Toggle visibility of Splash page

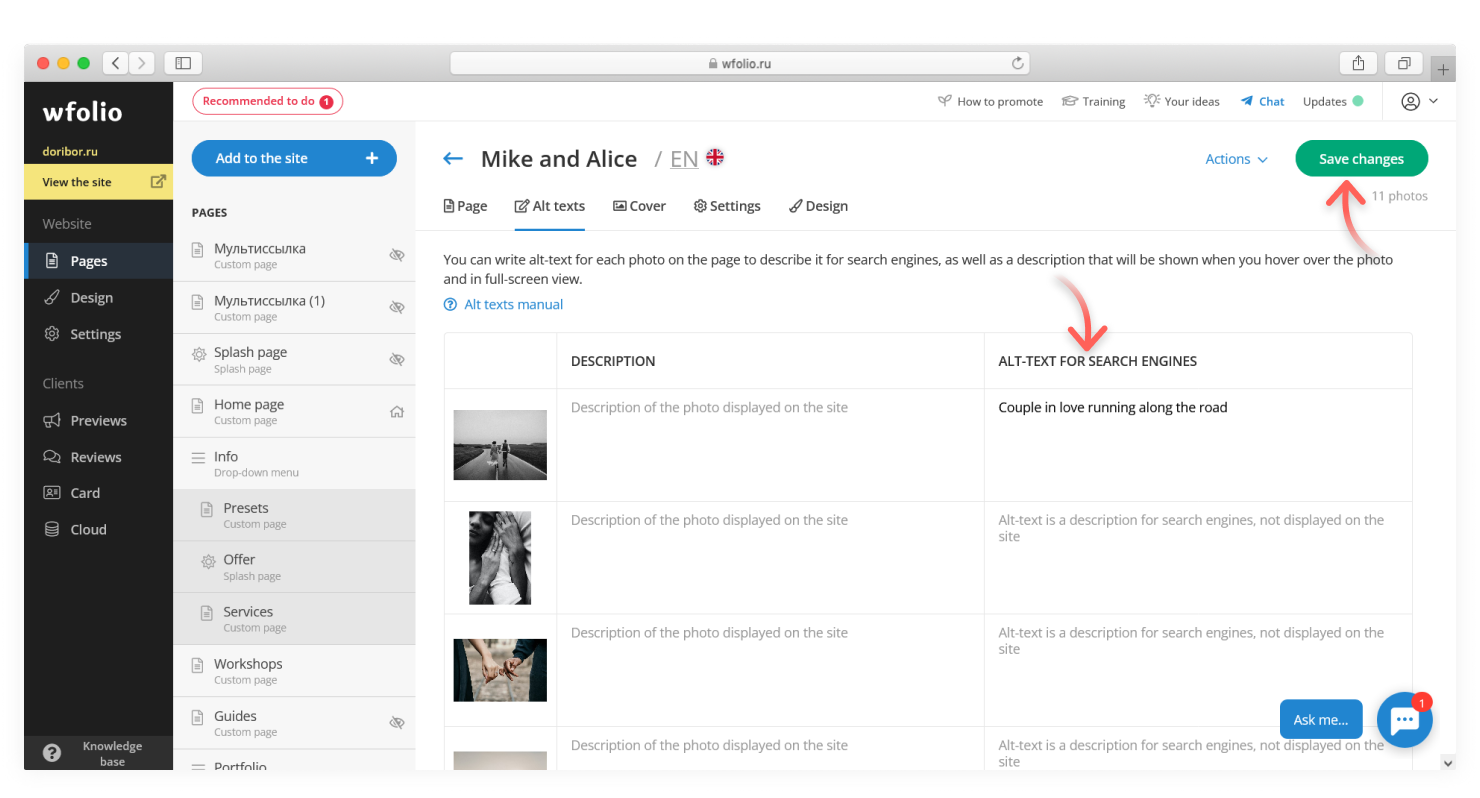pyautogui.click(x=397, y=359)
